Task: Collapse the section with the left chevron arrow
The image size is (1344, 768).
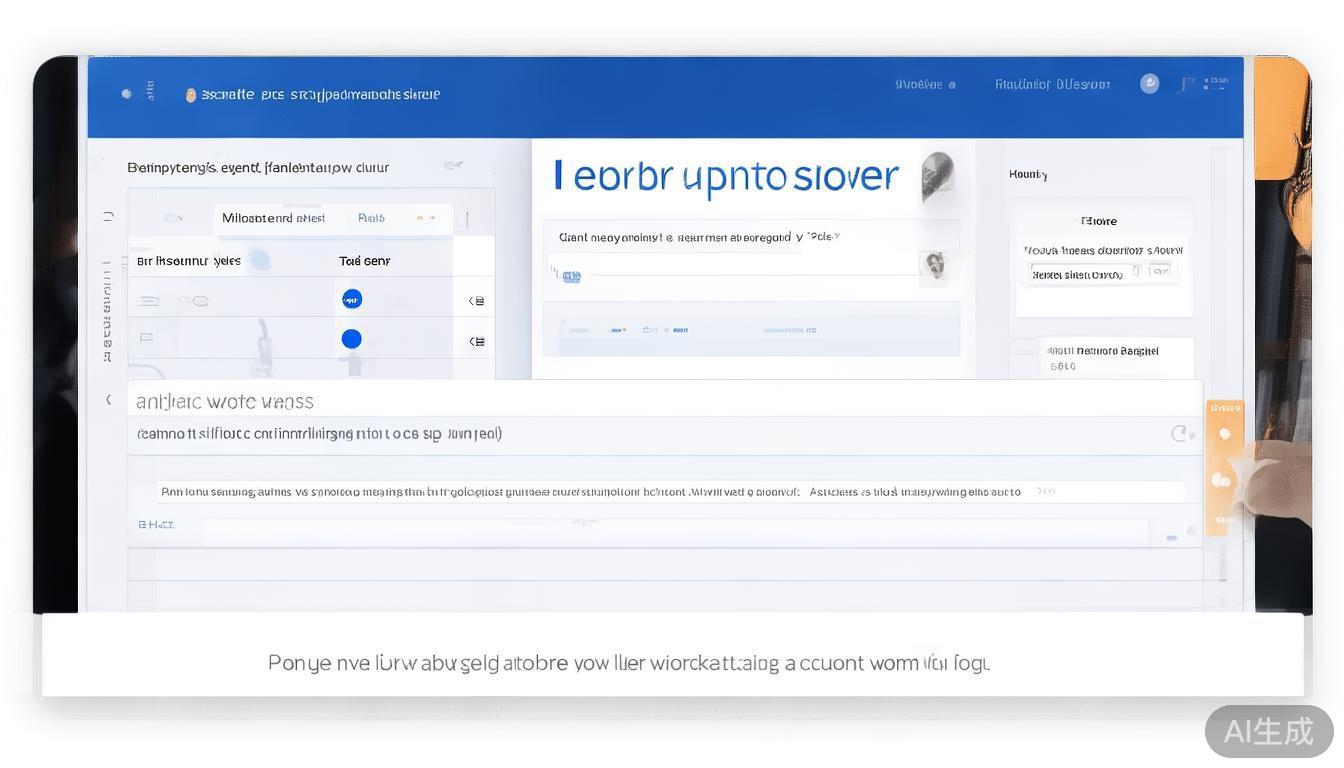Action: pos(109,400)
